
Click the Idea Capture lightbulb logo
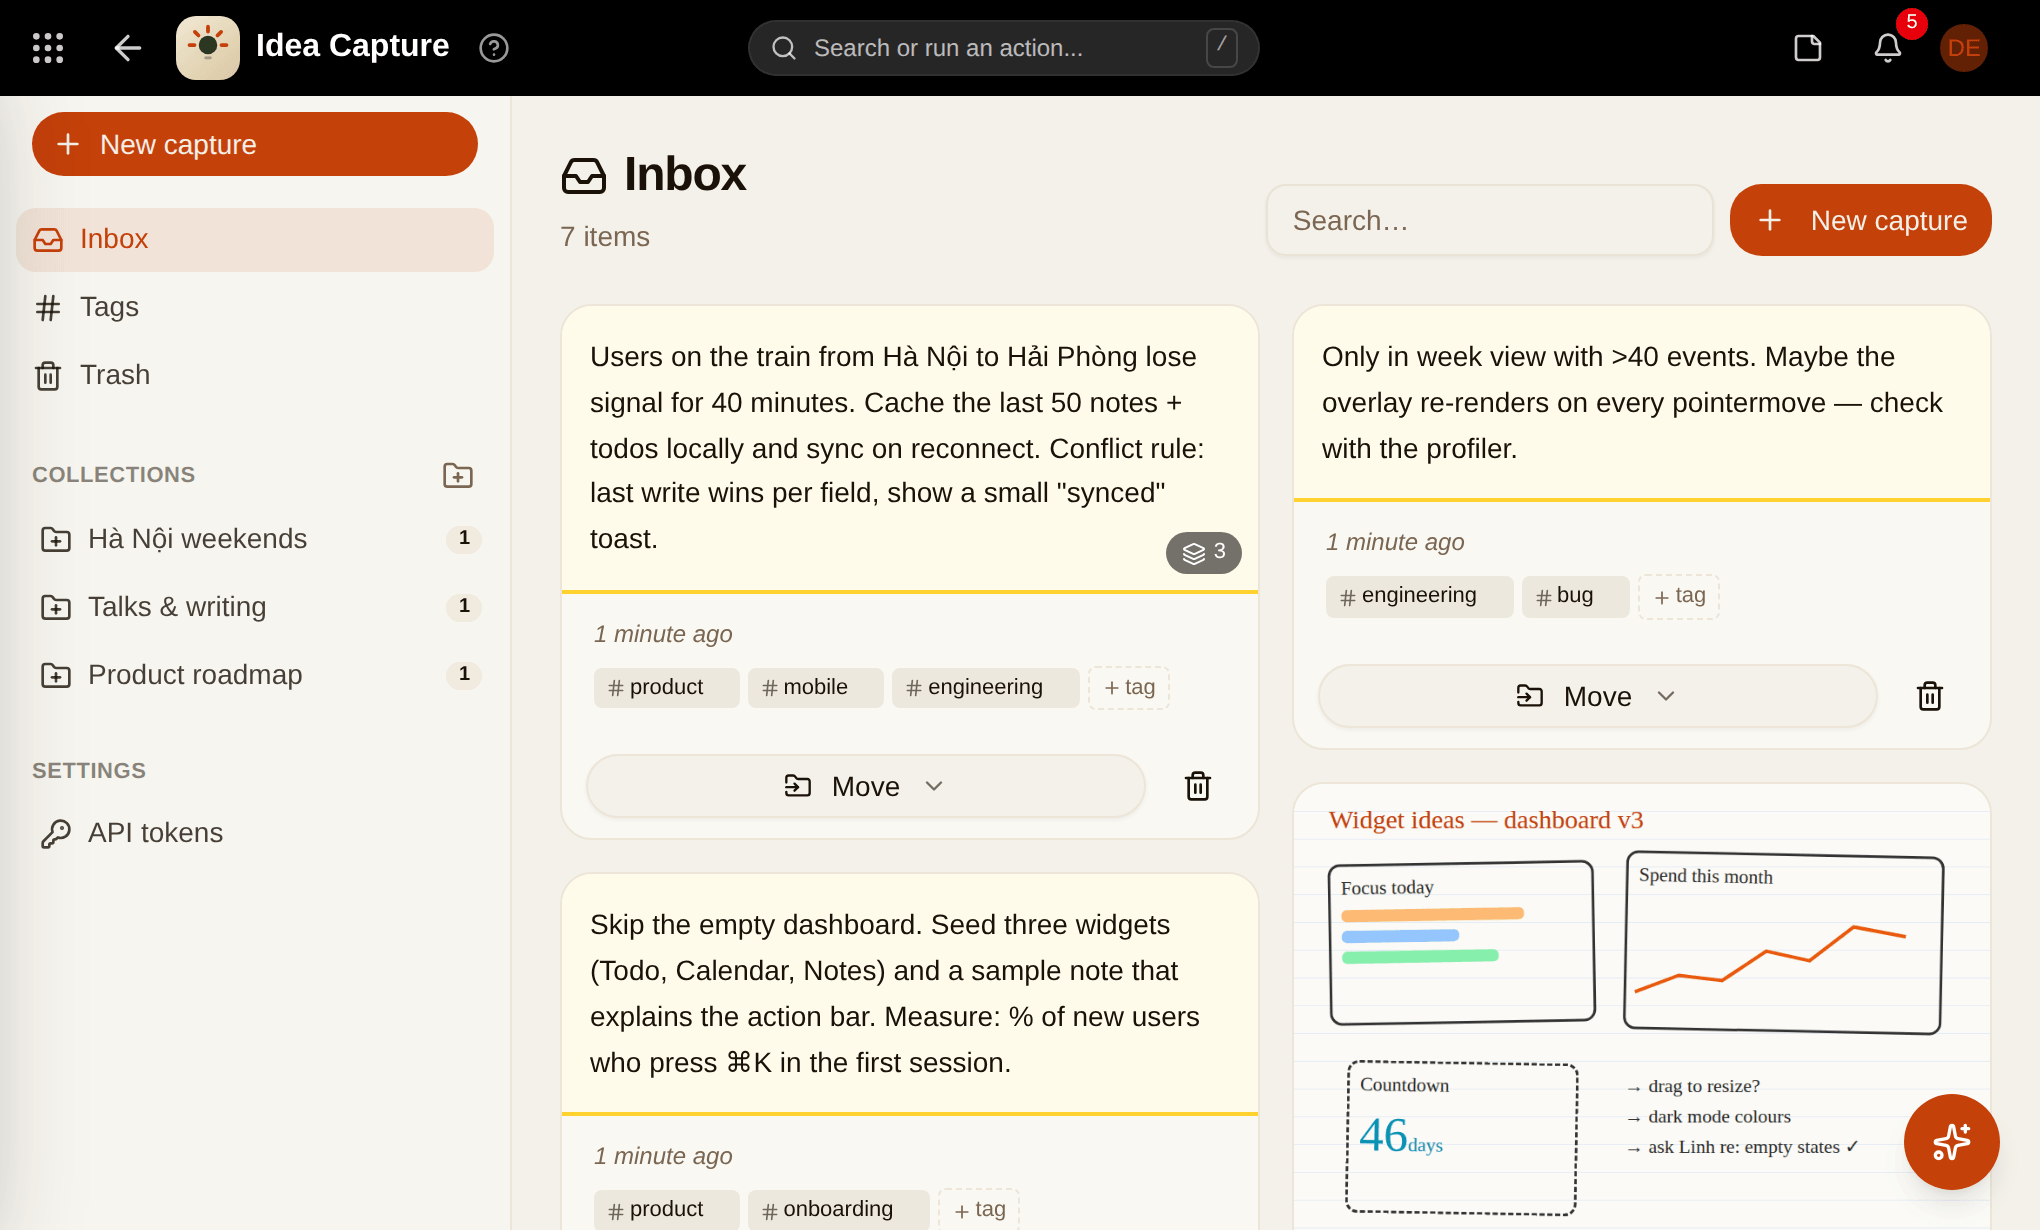click(208, 48)
